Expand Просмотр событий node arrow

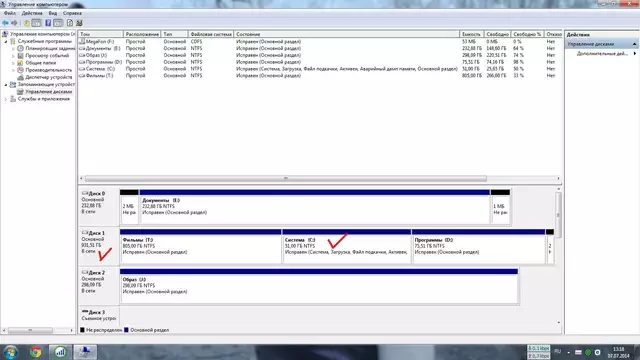click(13, 56)
